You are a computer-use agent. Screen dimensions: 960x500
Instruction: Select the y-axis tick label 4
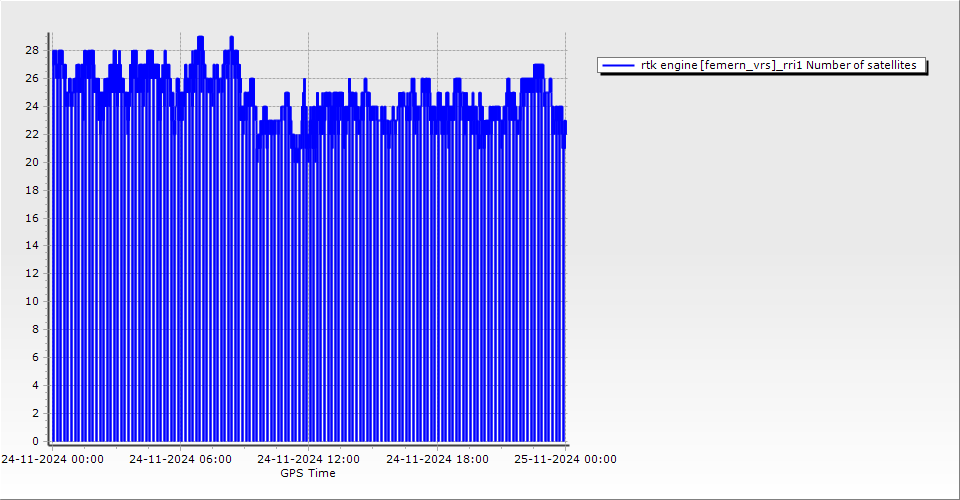pos(35,385)
